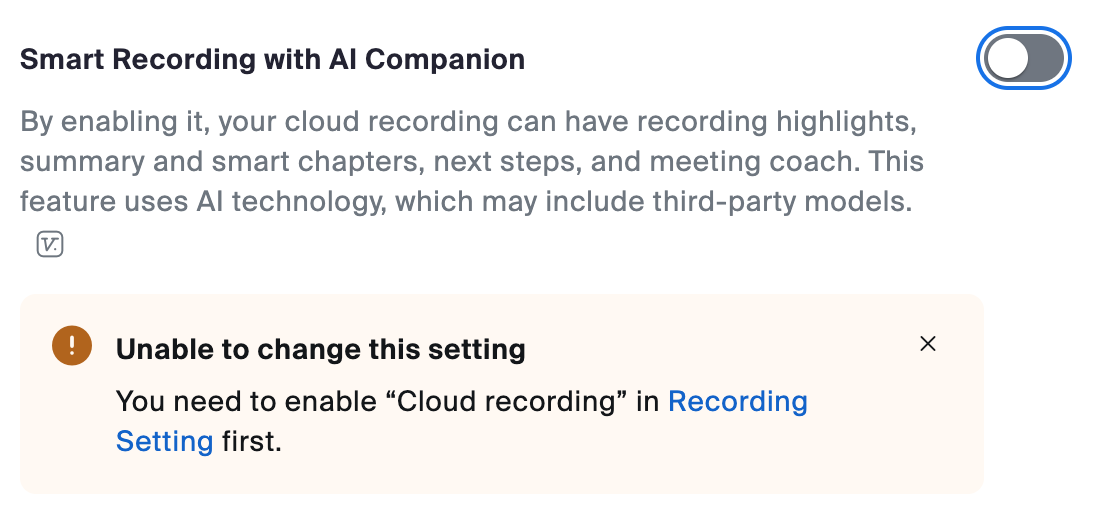Click the 'Smart Recording with AI Companion' heading

[x=272, y=60]
